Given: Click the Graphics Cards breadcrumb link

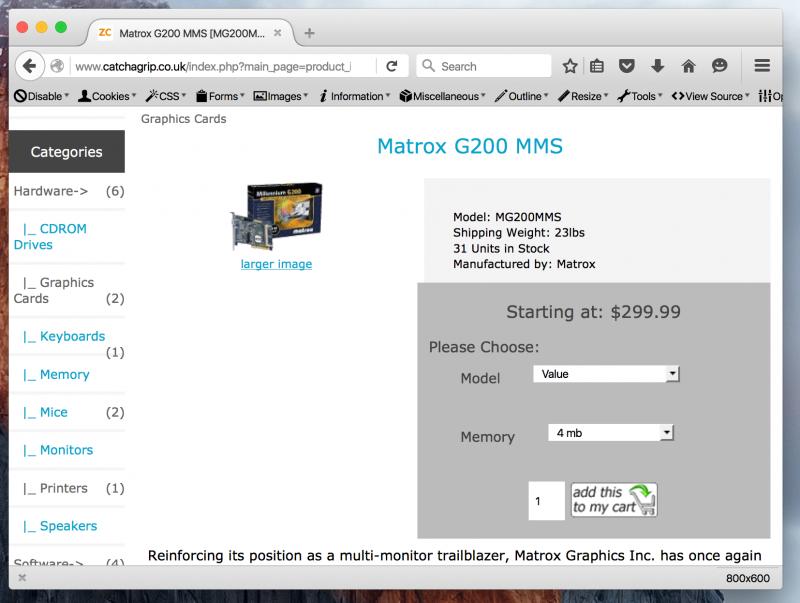Looking at the screenshot, I should coord(184,119).
